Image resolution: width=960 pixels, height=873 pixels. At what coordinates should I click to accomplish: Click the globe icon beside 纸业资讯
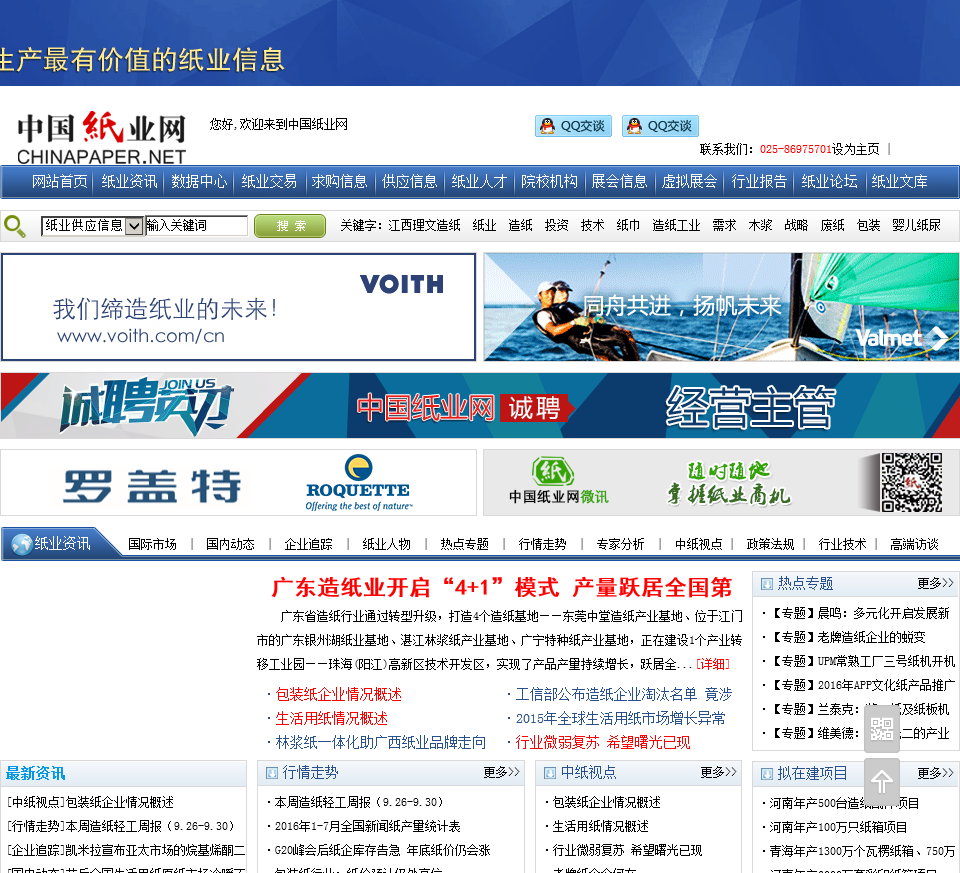tap(21, 544)
